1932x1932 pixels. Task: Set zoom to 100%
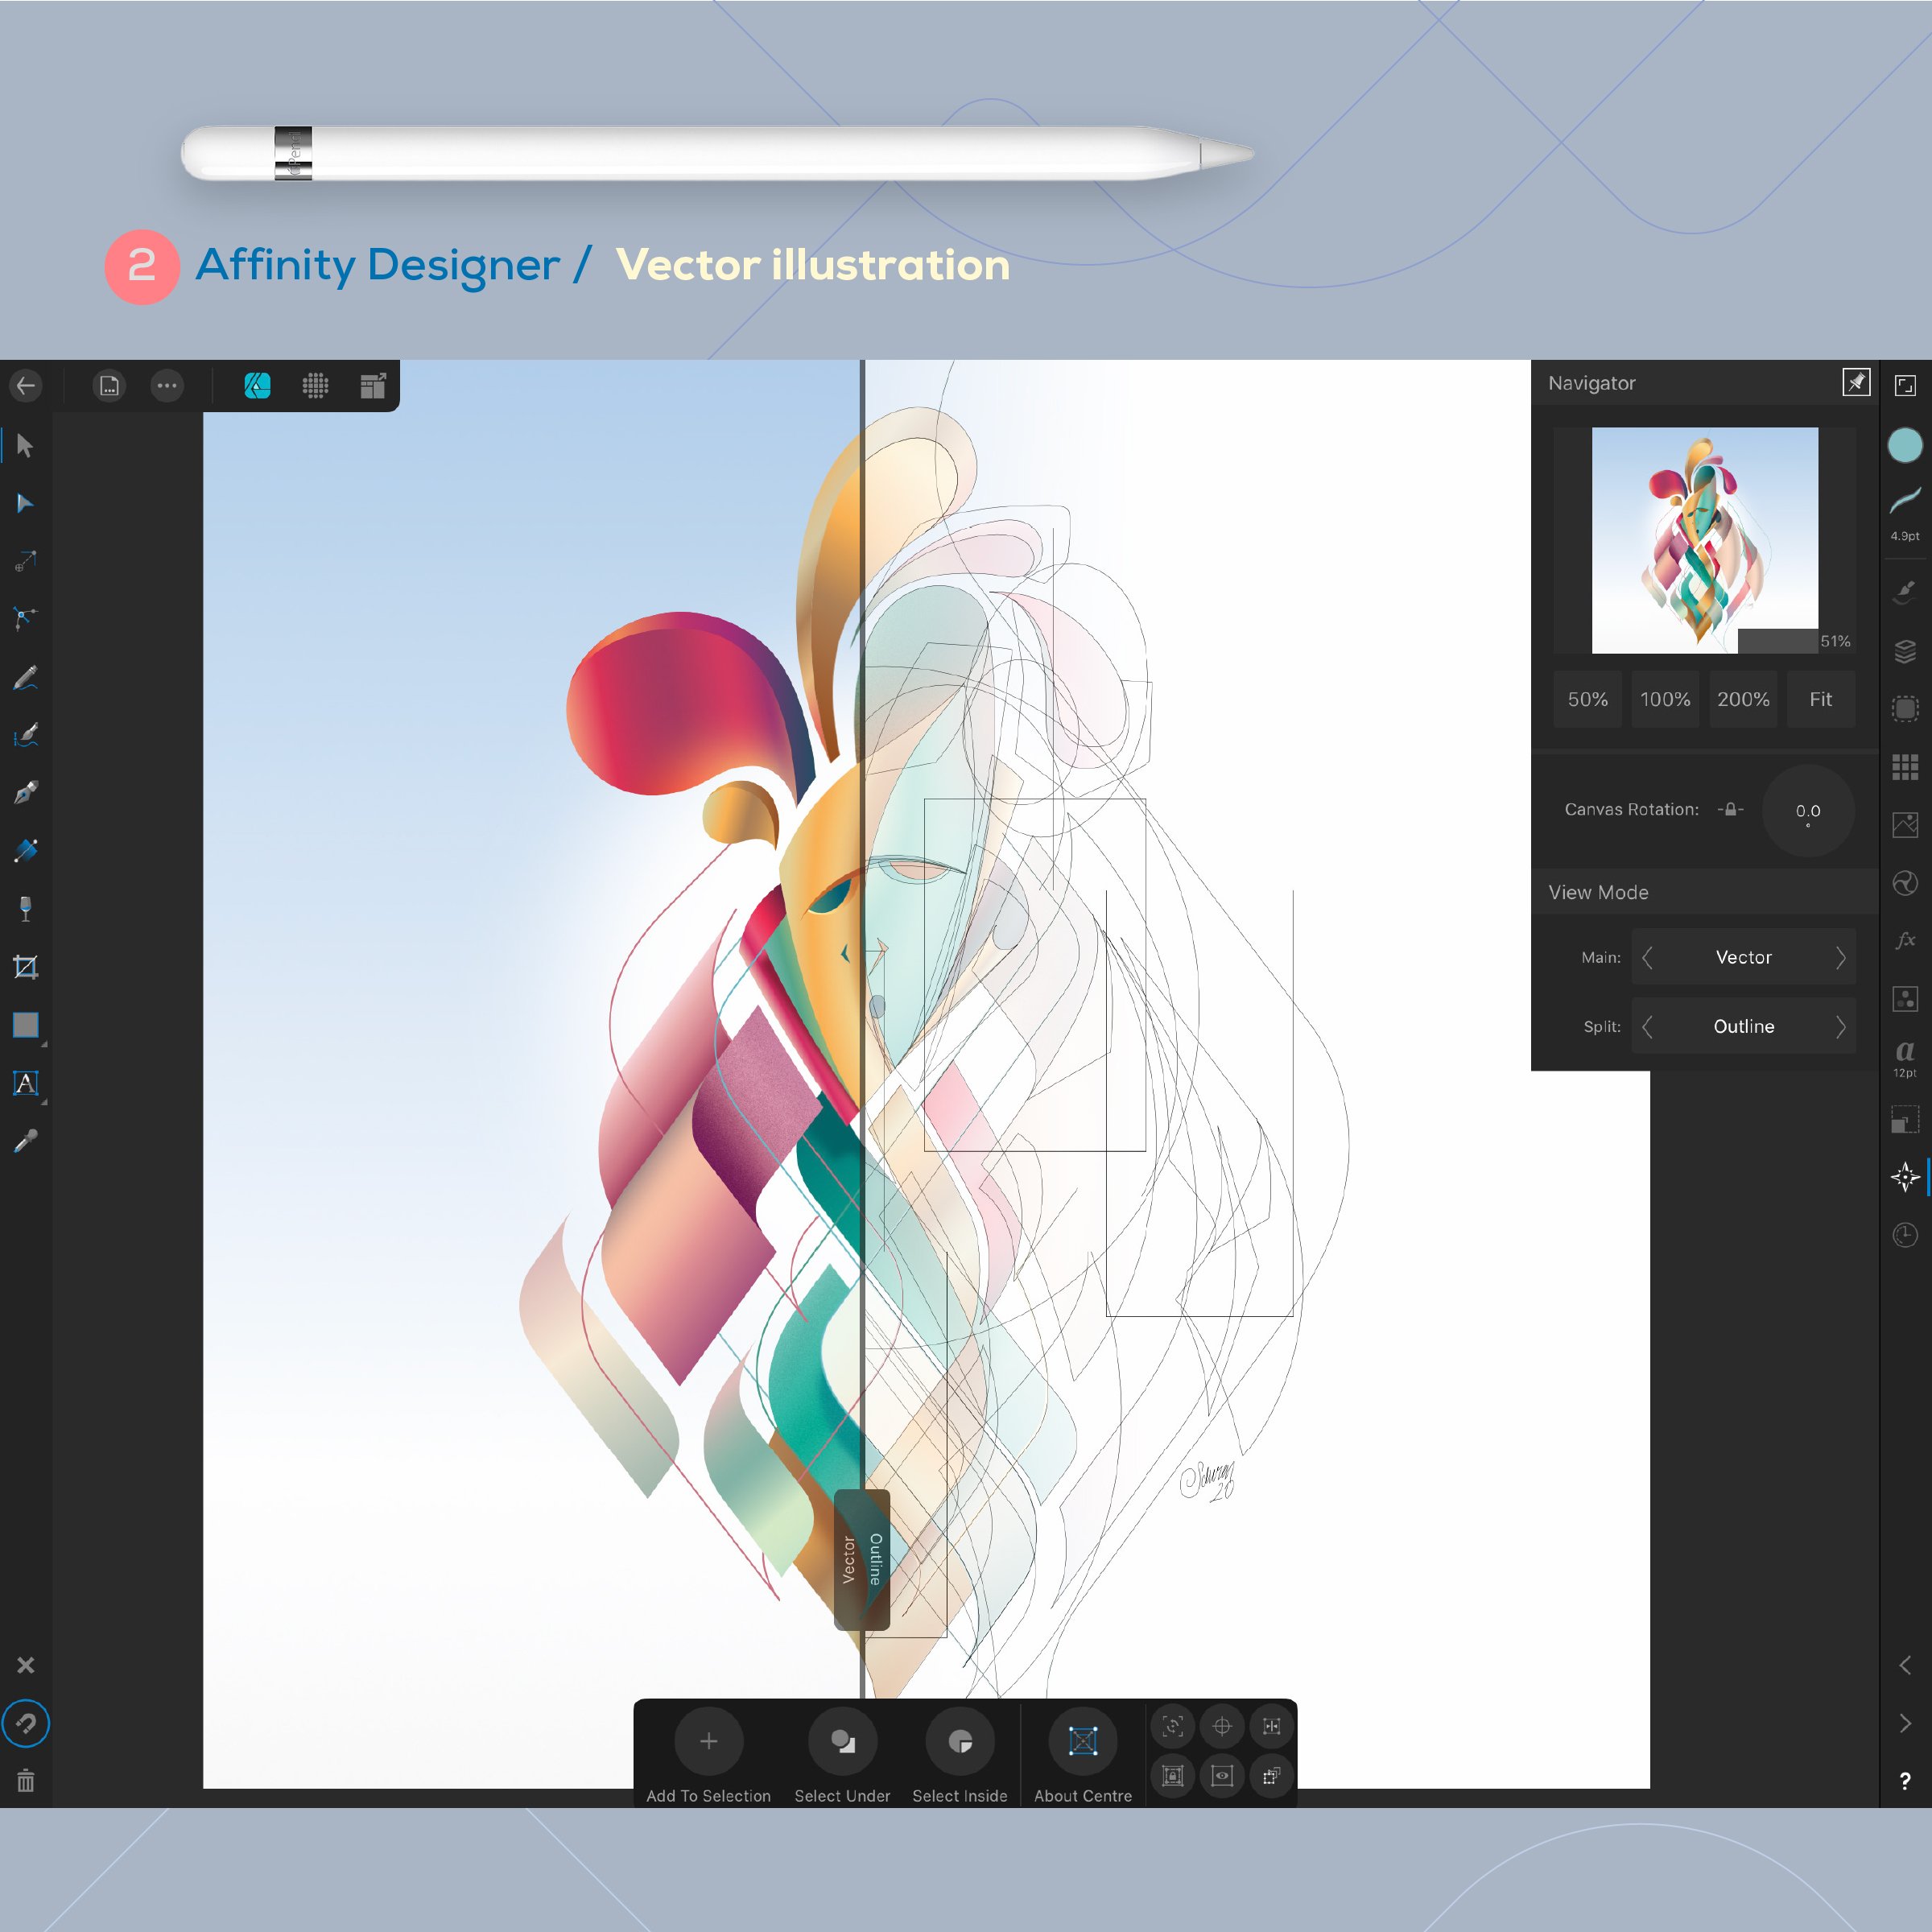pyautogui.click(x=1665, y=699)
